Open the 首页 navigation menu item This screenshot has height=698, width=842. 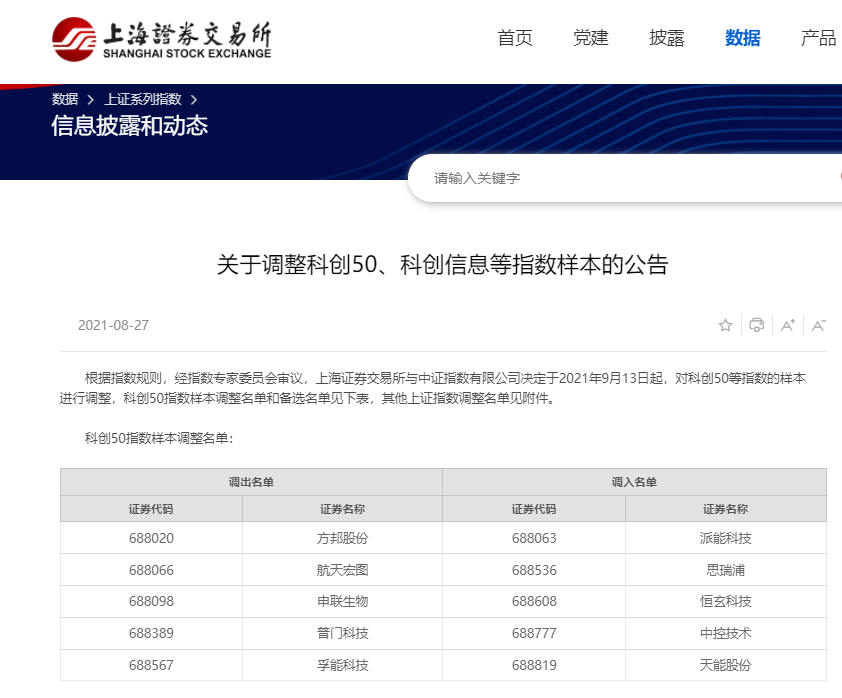(515, 38)
